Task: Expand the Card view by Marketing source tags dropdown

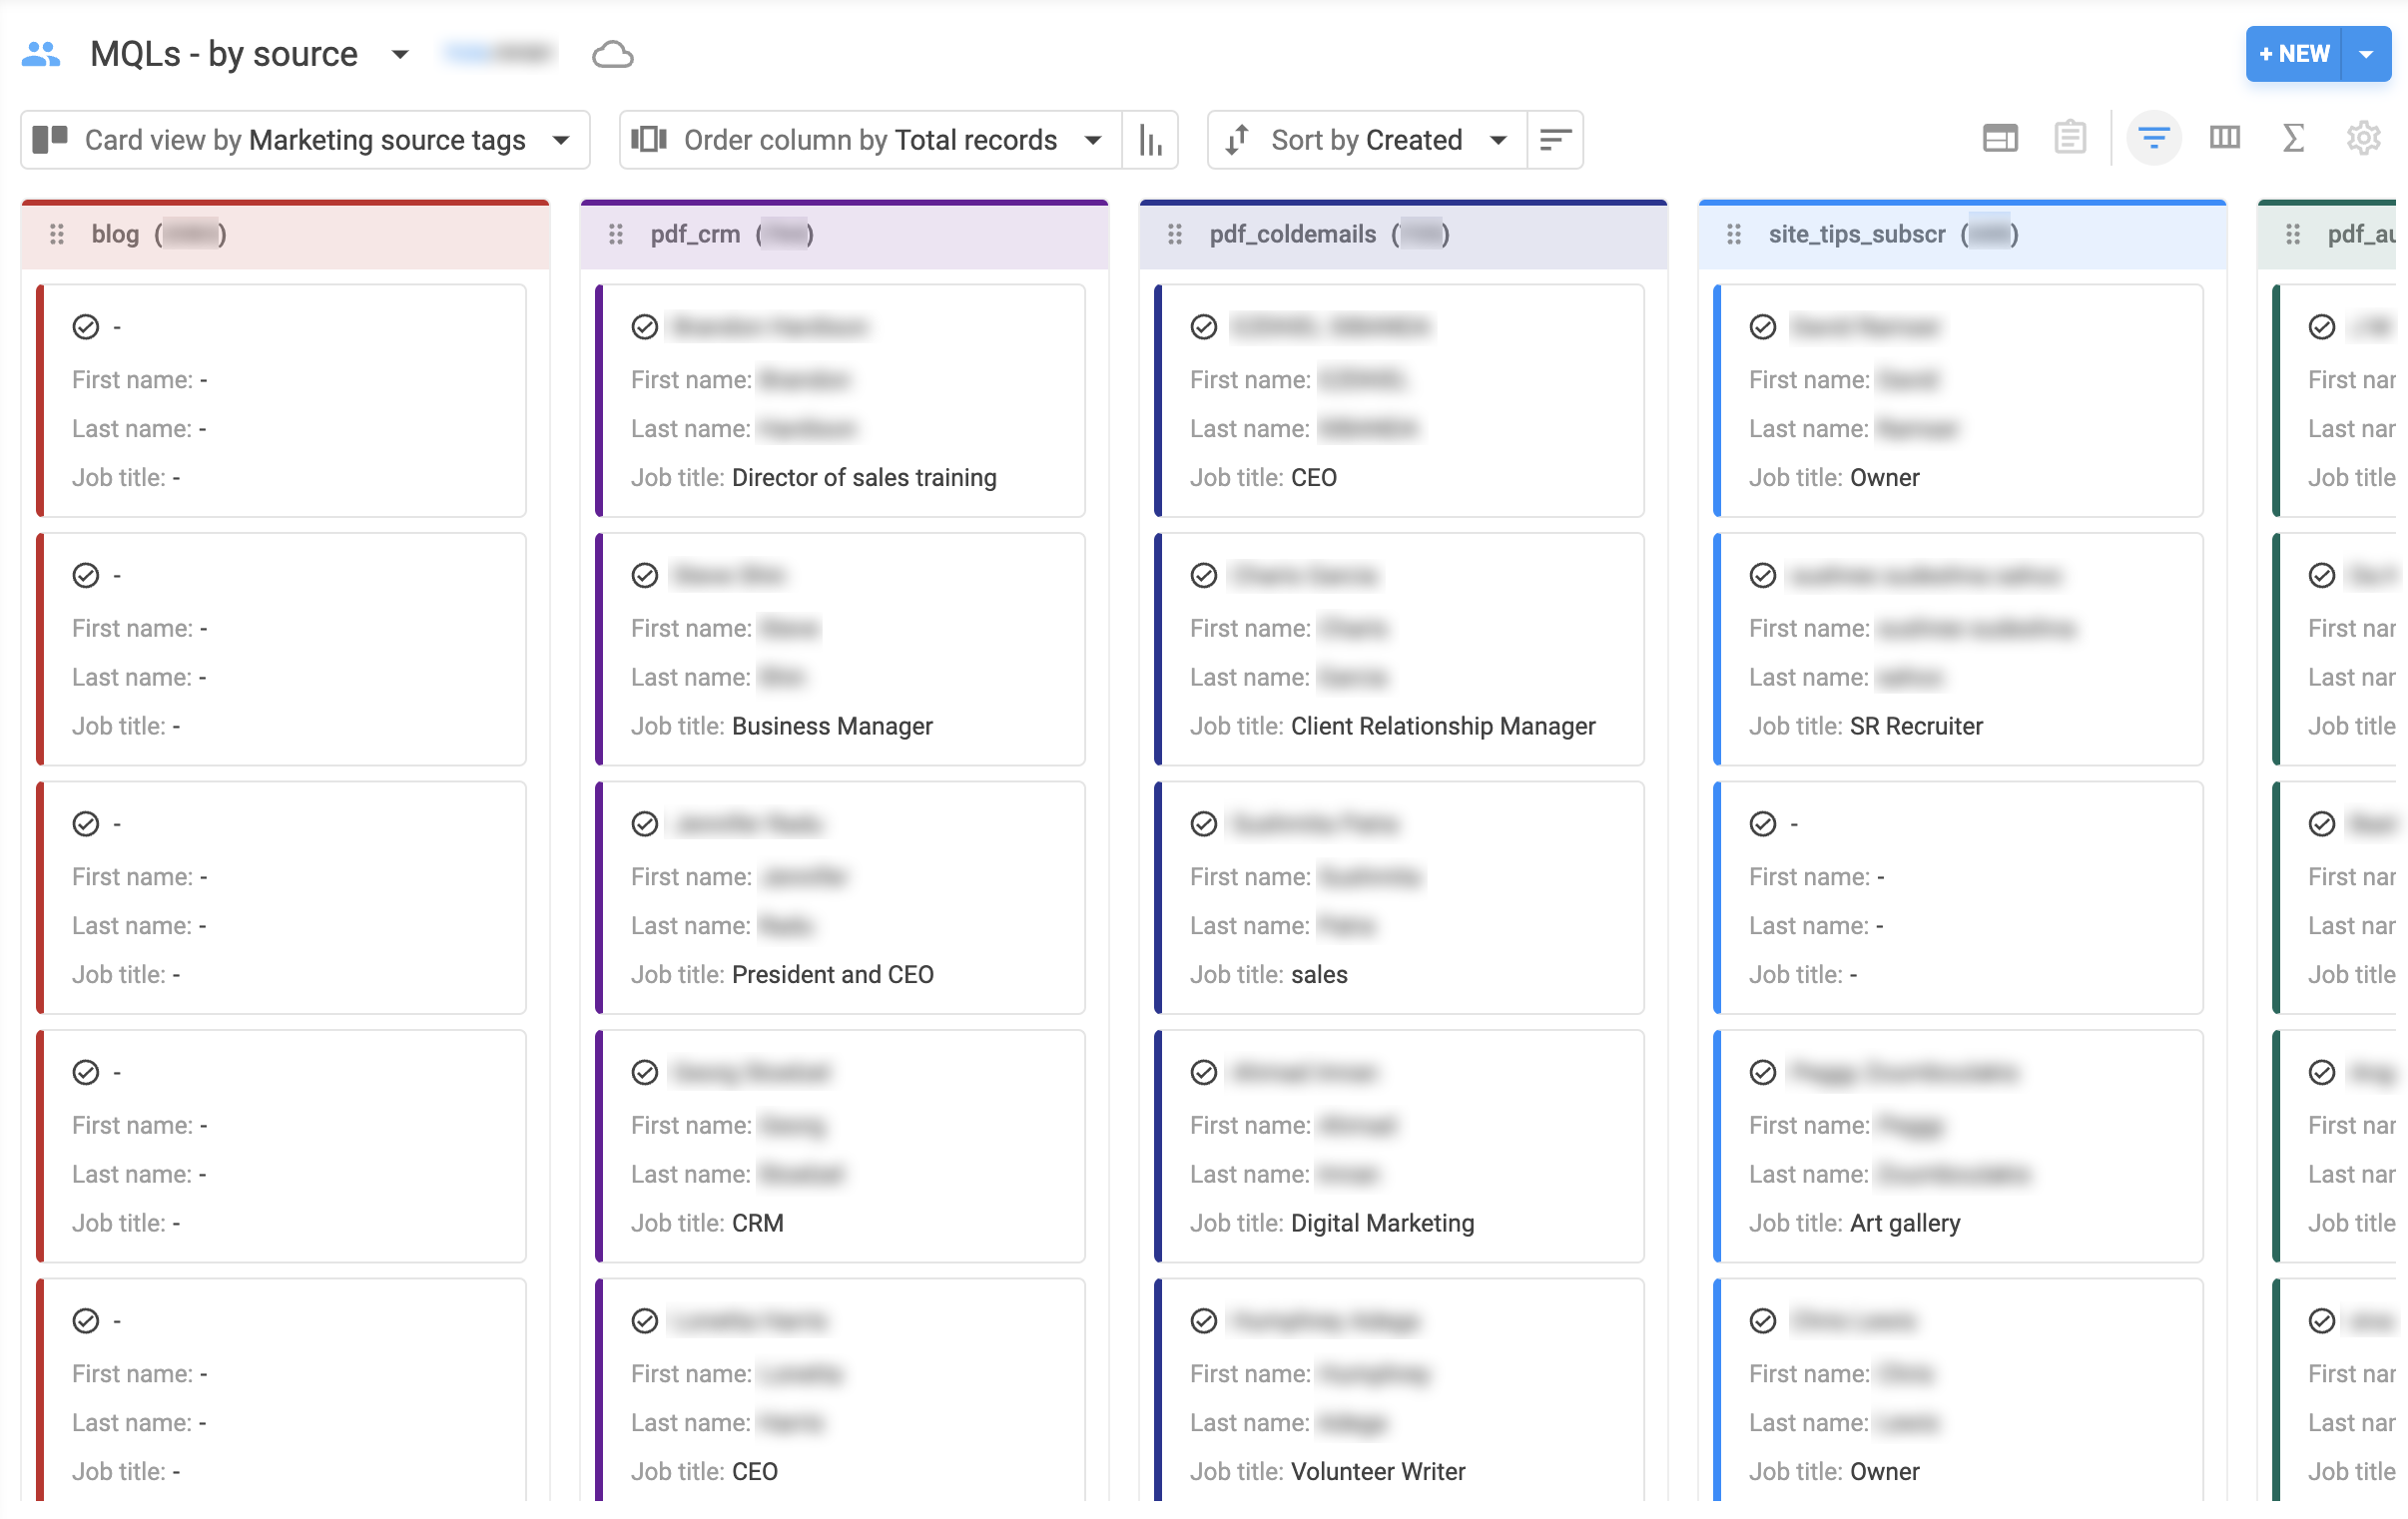Action: tap(562, 140)
